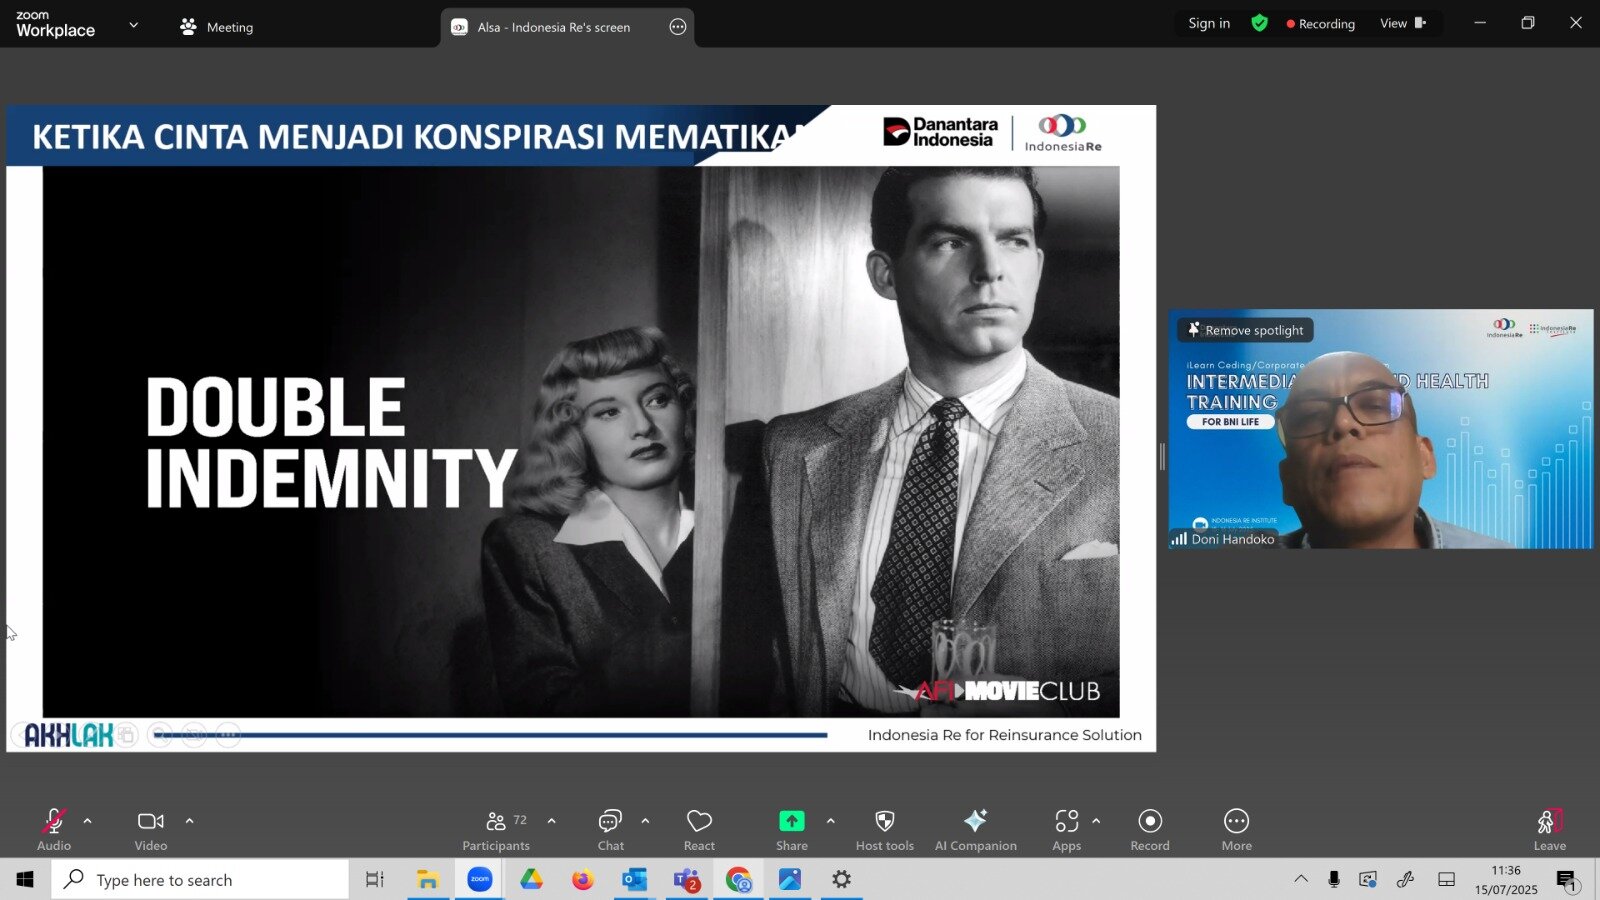Image resolution: width=1600 pixels, height=900 pixels.
Task: Expand audio options arrow next to Audio
Action: [x=87, y=821]
